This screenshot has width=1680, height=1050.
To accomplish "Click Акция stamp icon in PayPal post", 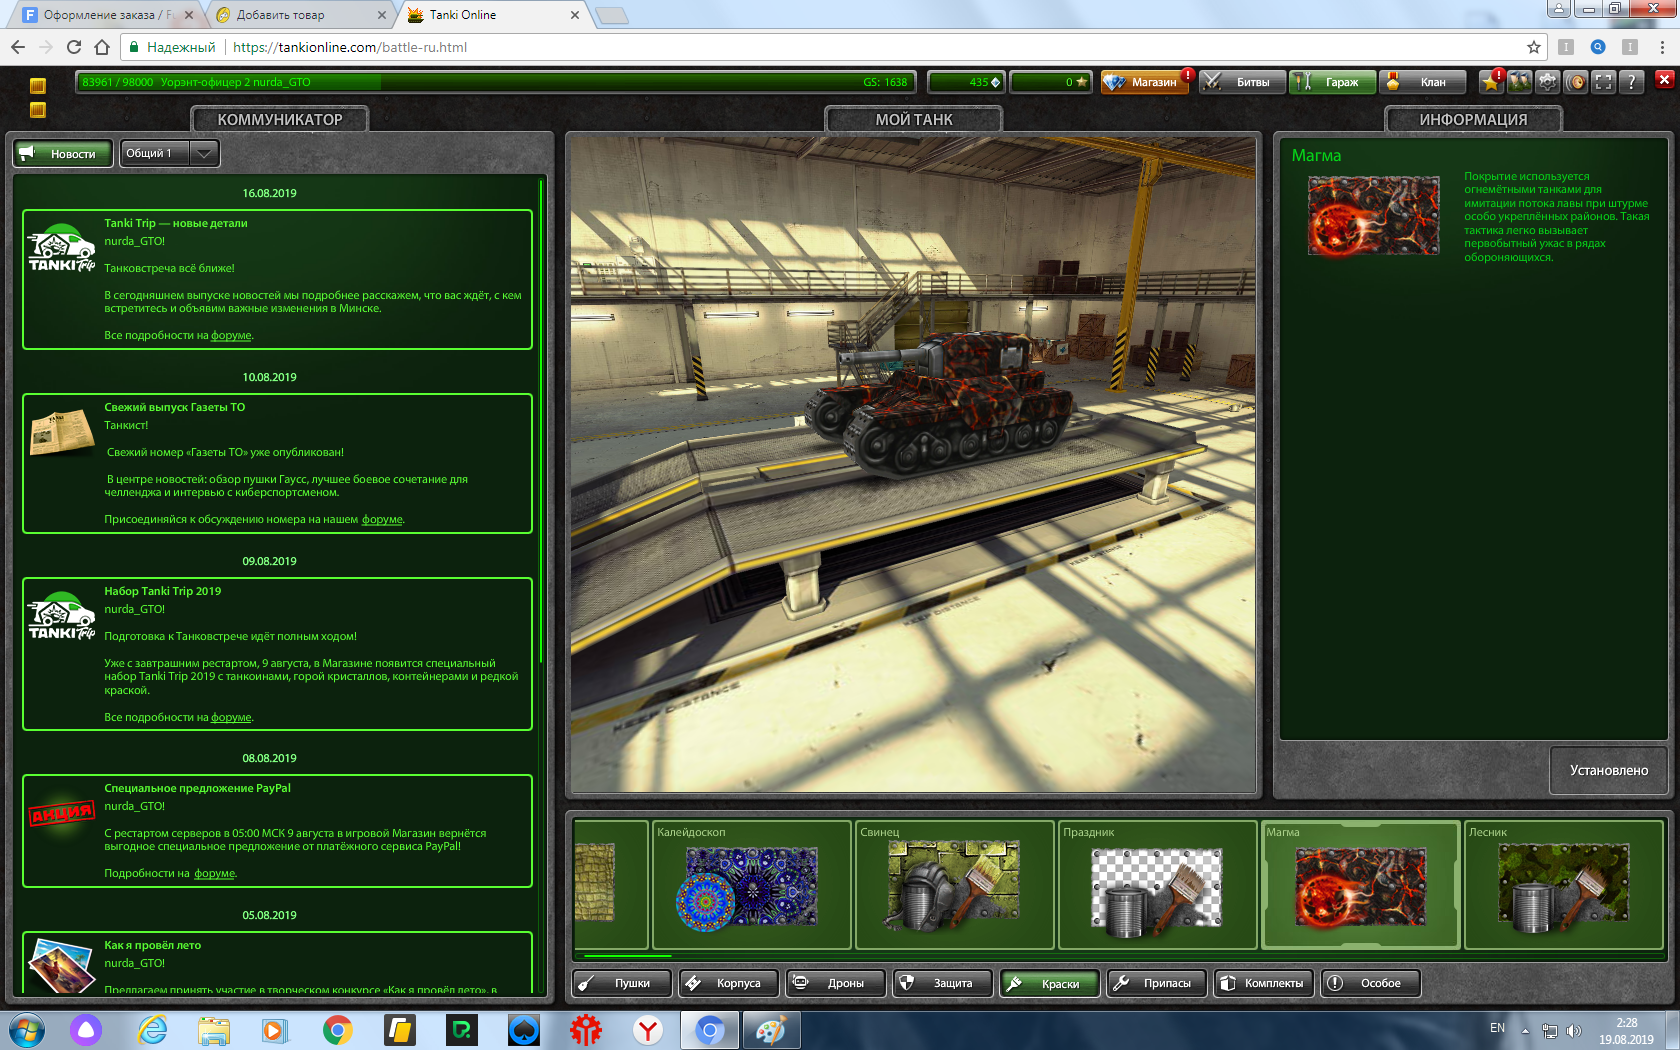I will [x=61, y=813].
